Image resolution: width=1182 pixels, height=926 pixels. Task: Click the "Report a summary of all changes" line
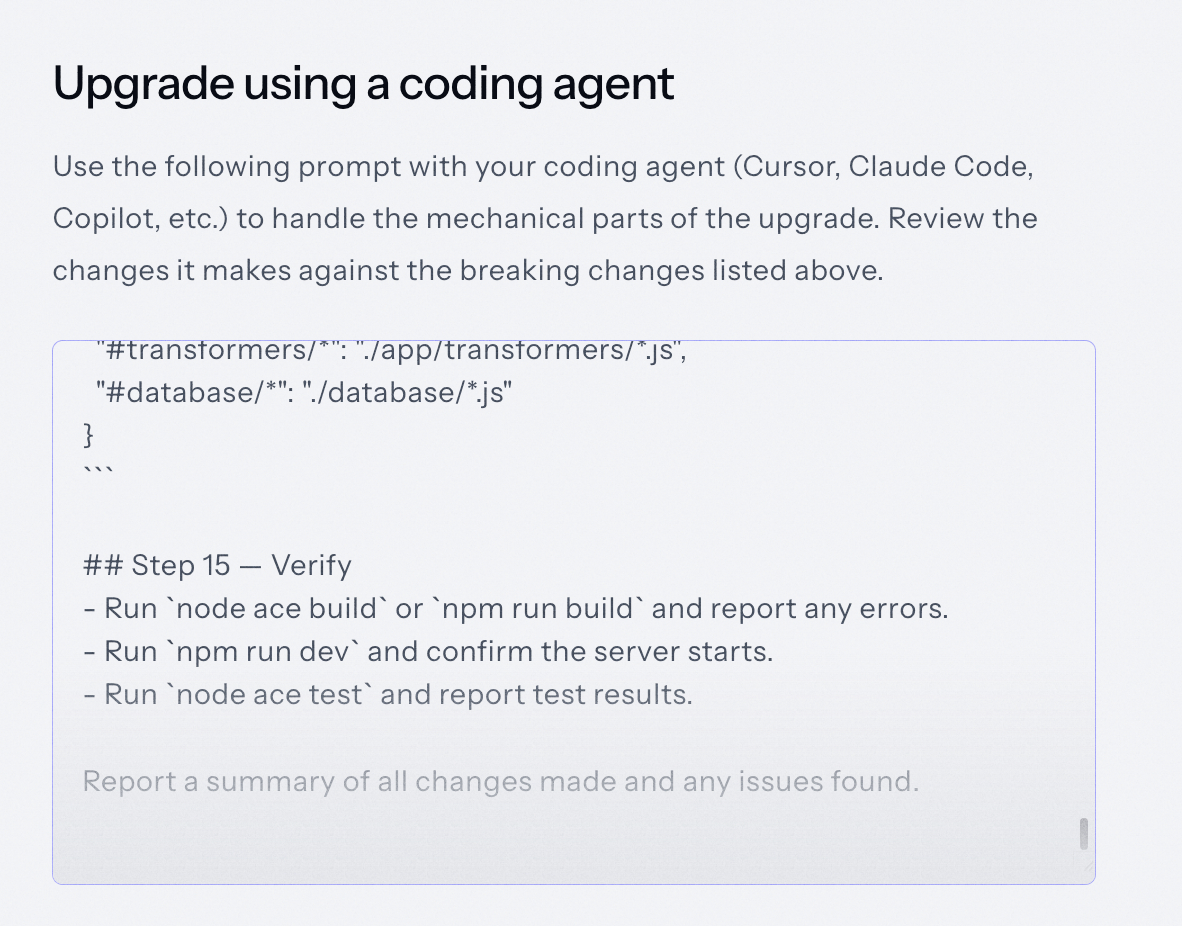[x=500, y=781]
